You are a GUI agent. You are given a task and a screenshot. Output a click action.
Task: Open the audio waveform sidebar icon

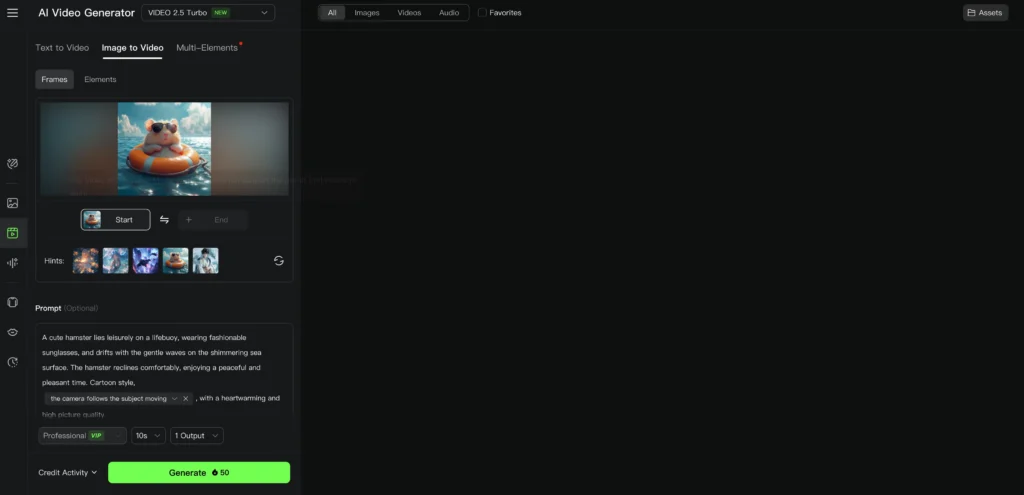(x=13, y=263)
